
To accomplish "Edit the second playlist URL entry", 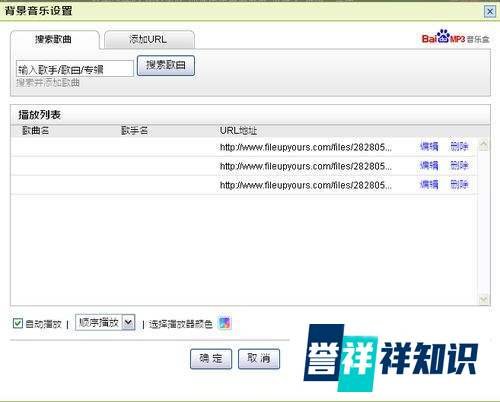I will 429,165.
